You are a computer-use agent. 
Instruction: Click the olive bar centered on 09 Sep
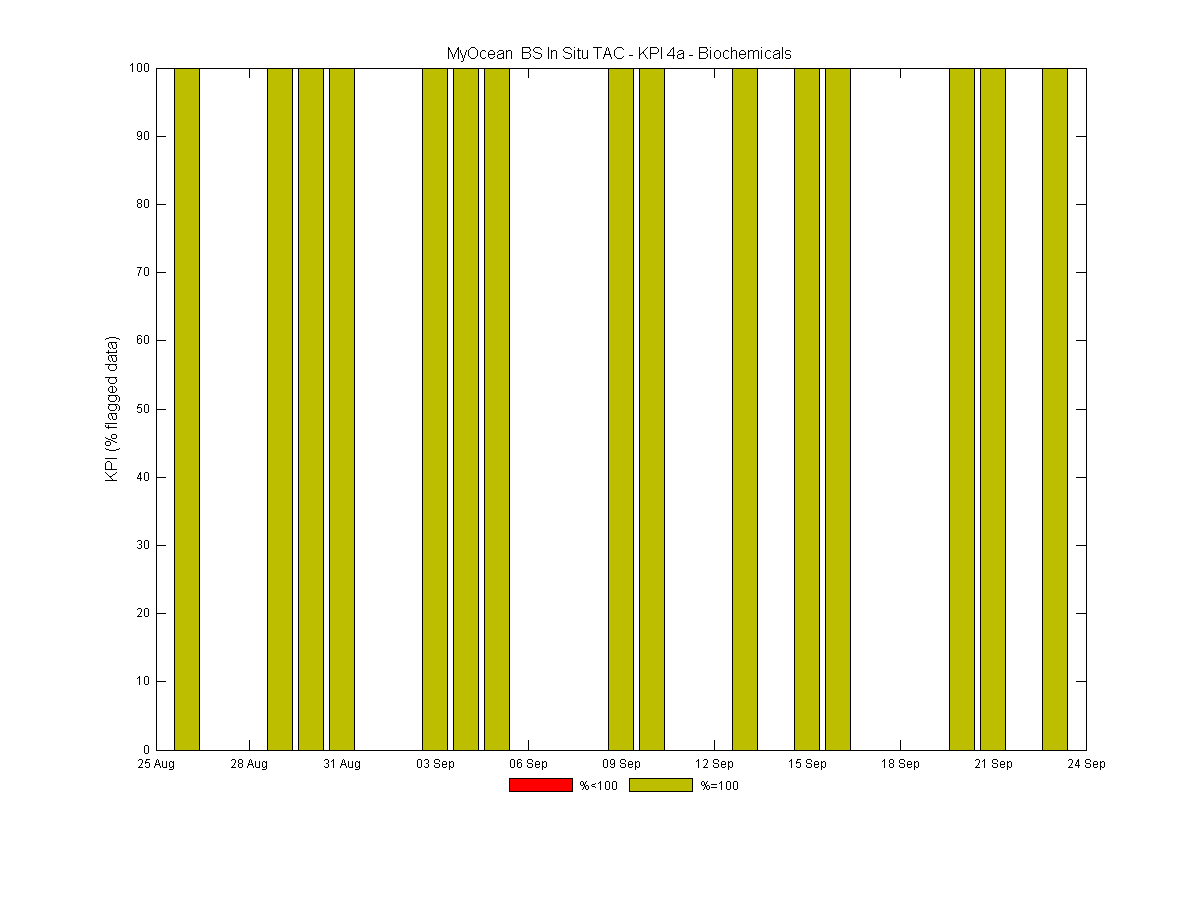click(621, 409)
